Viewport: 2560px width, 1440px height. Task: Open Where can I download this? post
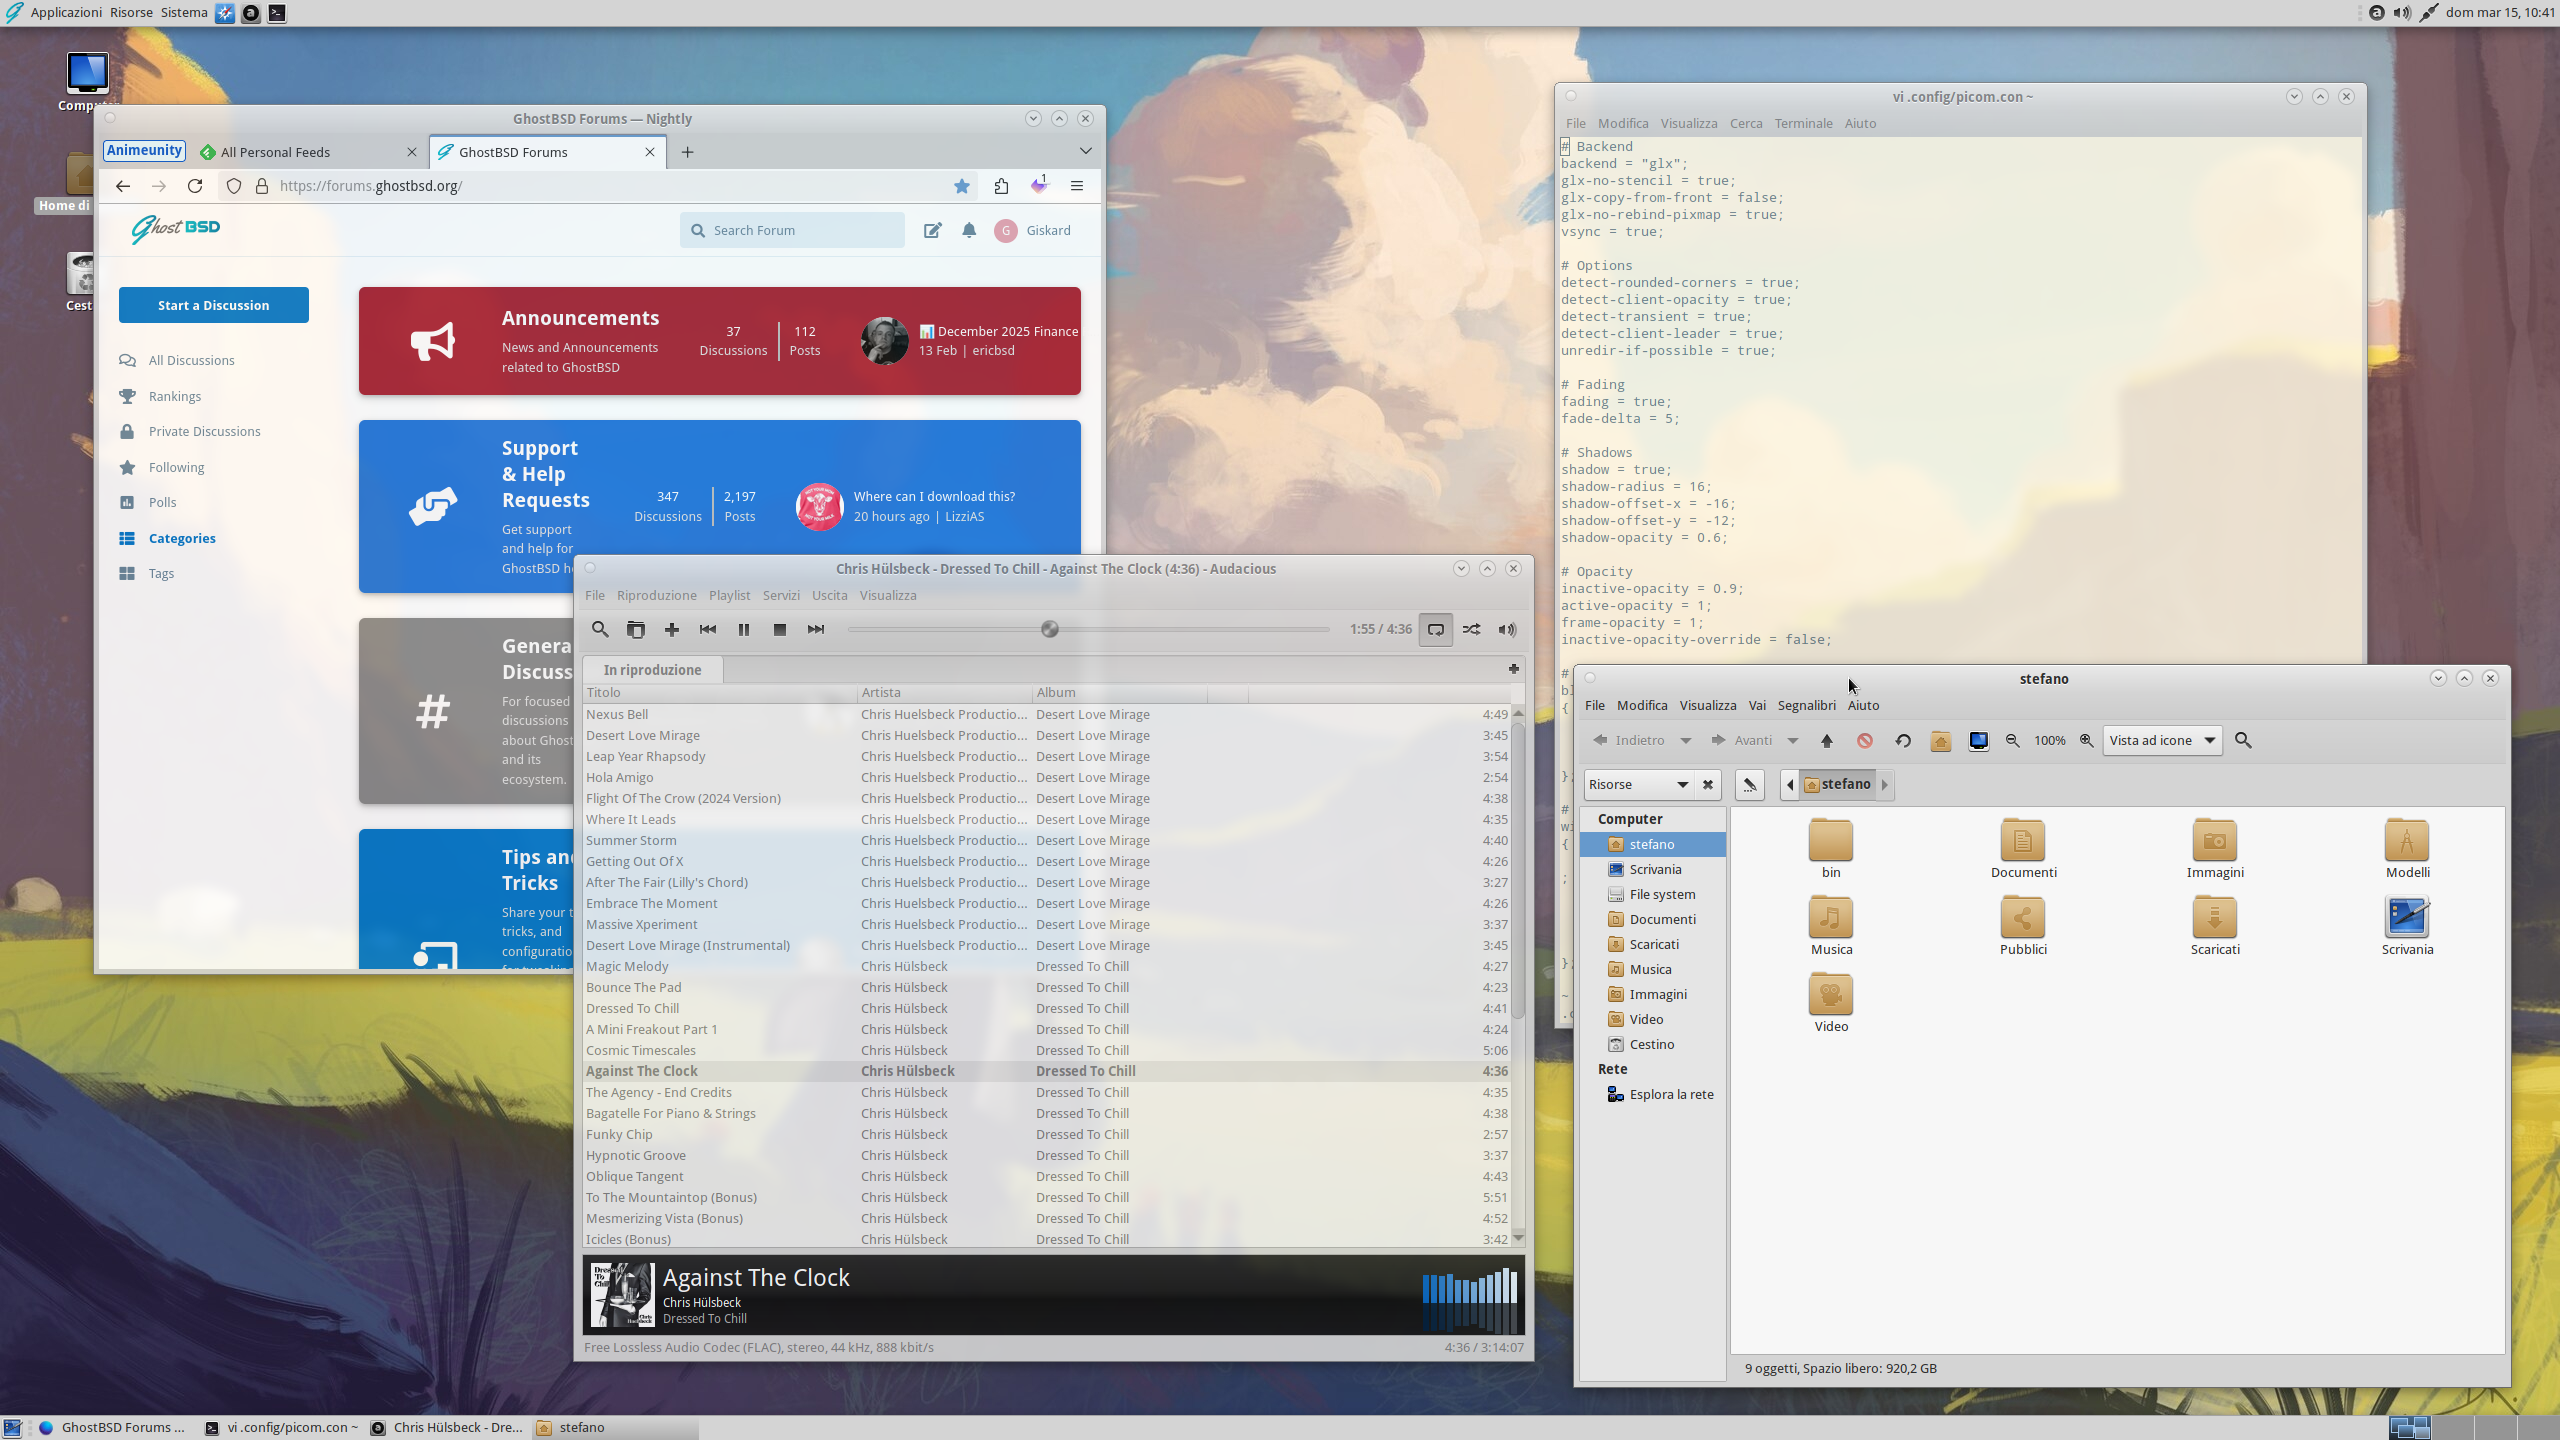click(933, 496)
